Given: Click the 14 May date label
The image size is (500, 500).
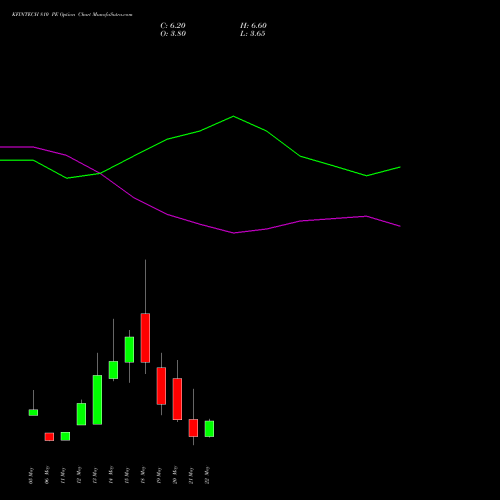Looking at the screenshot, I should click(111, 475).
